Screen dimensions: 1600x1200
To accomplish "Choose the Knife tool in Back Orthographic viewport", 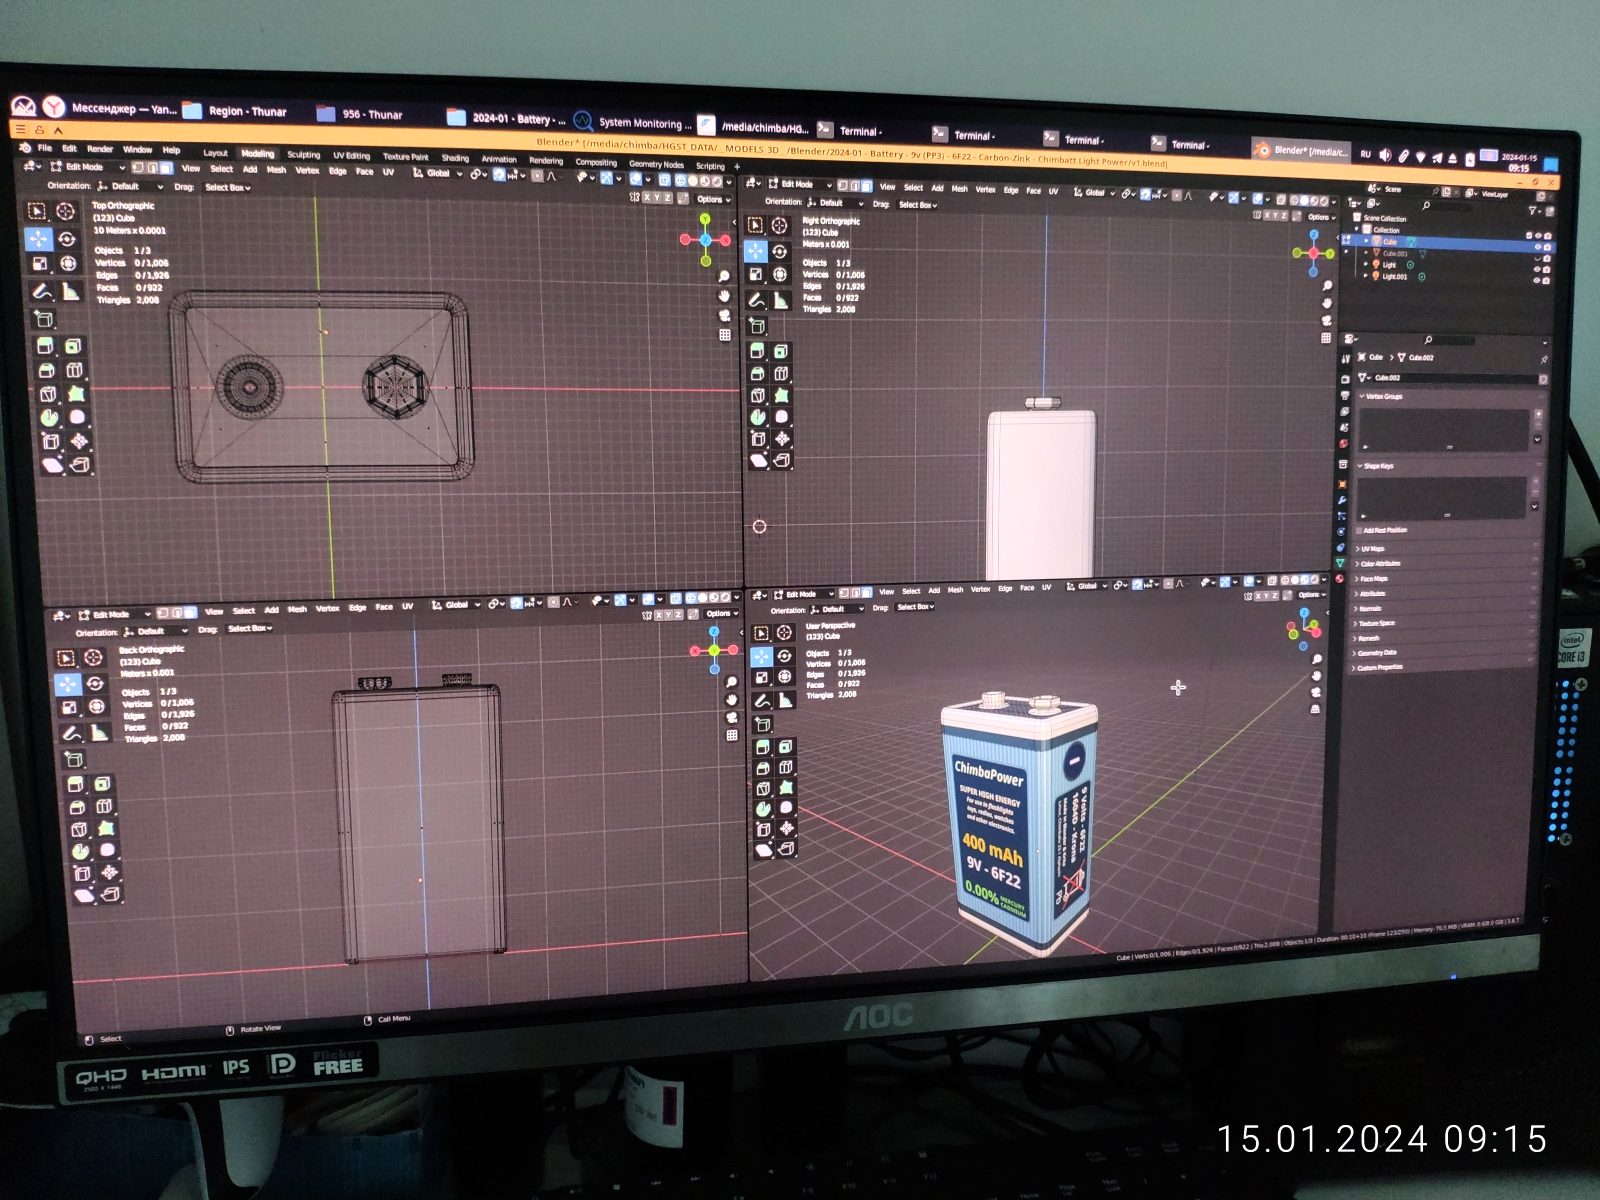I will click(79, 830).
